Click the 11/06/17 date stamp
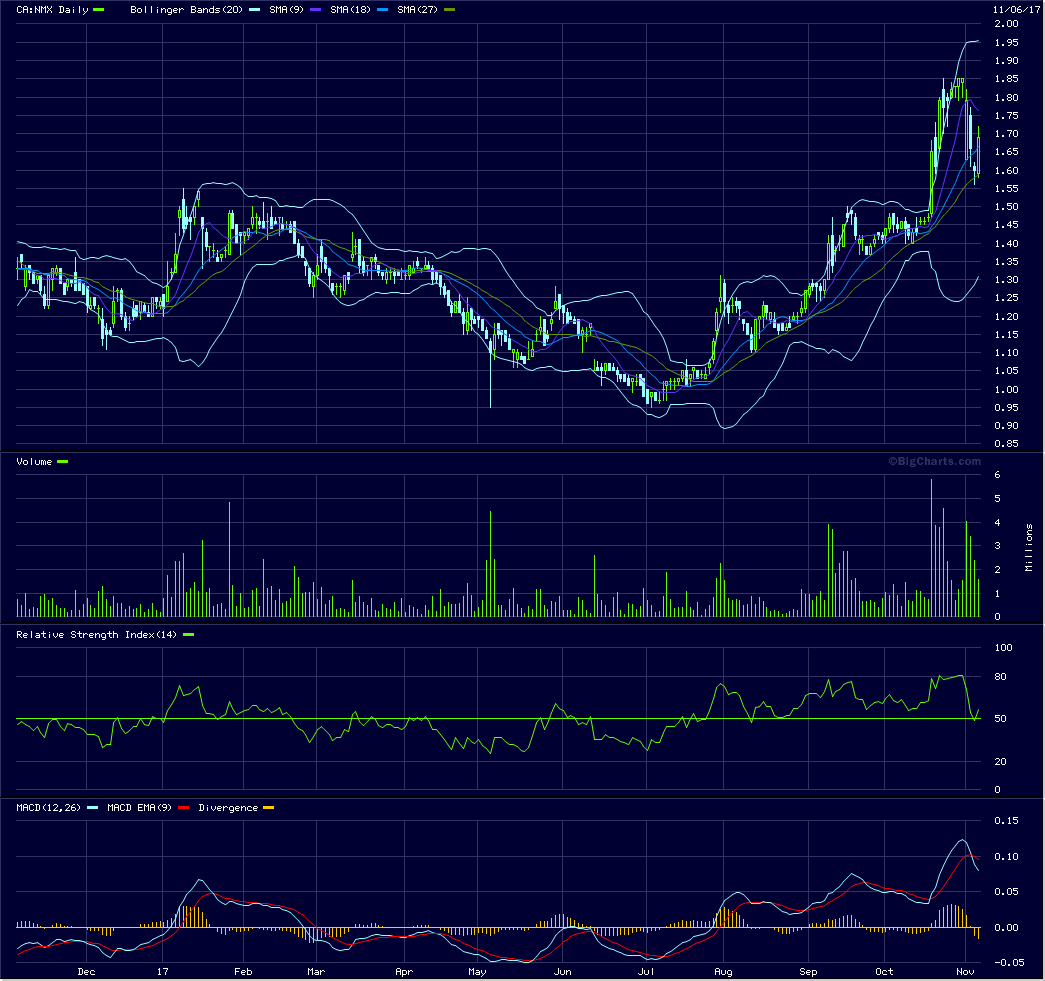1045x981 pixels. tap(1016, 9)
